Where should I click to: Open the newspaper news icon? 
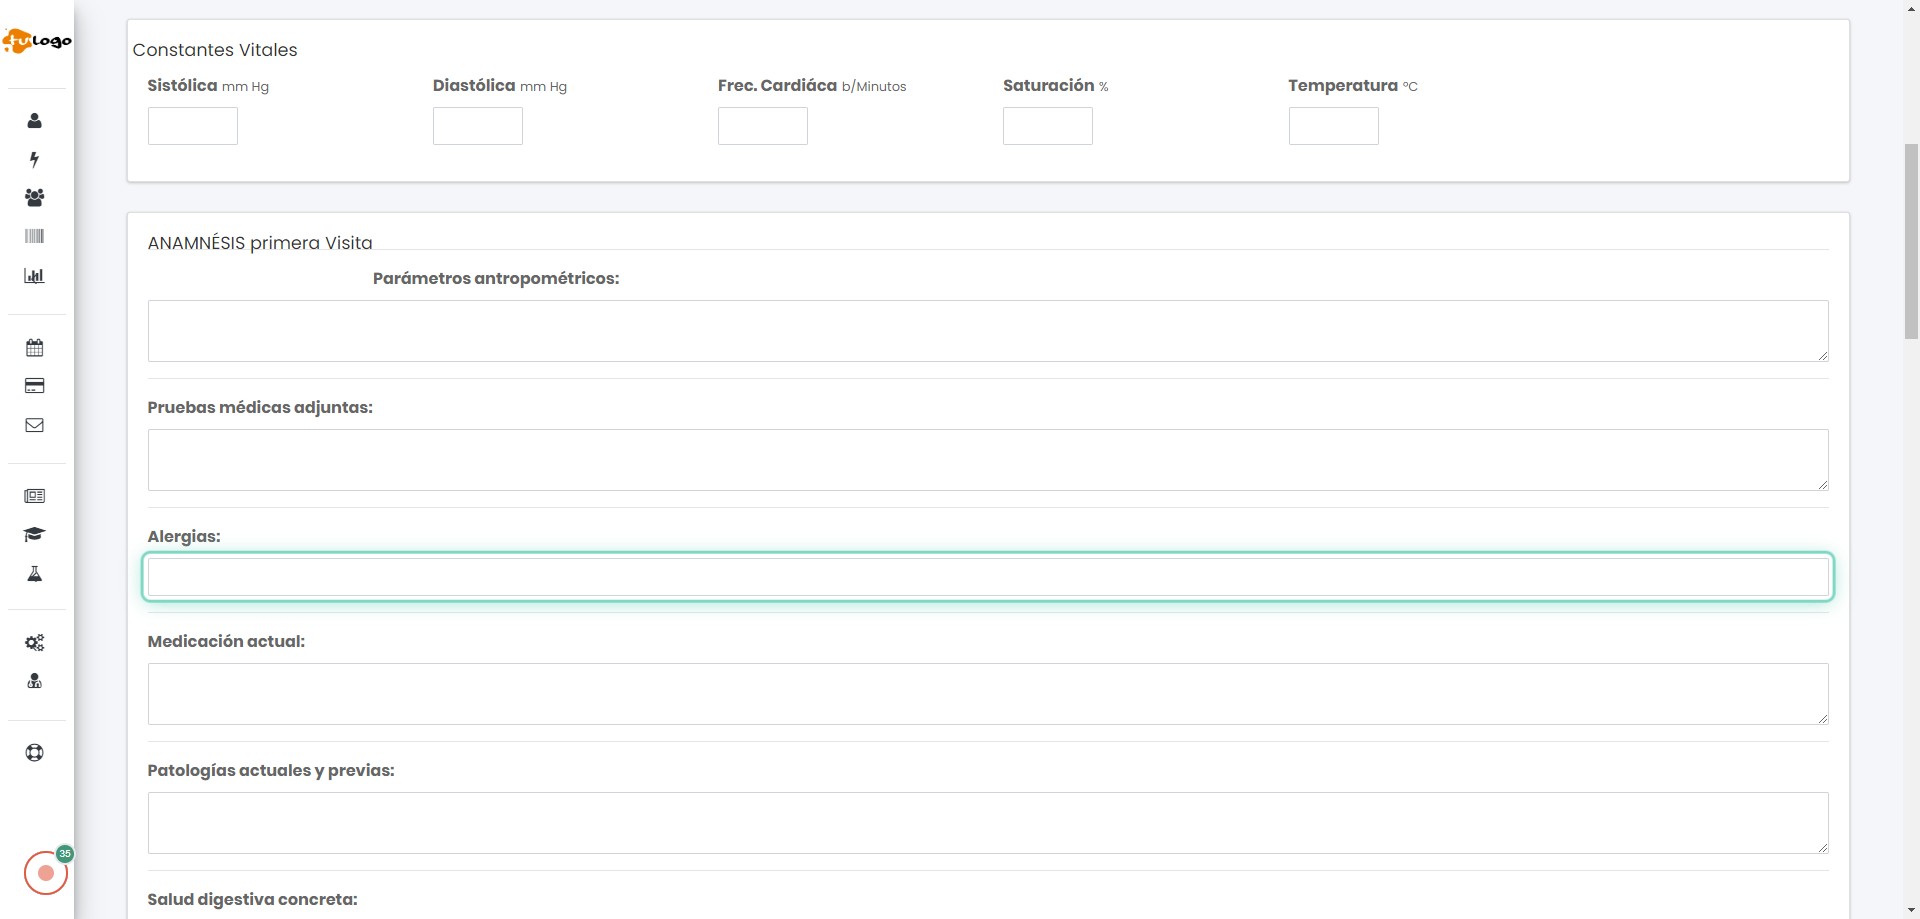click(x=35, y=496)
